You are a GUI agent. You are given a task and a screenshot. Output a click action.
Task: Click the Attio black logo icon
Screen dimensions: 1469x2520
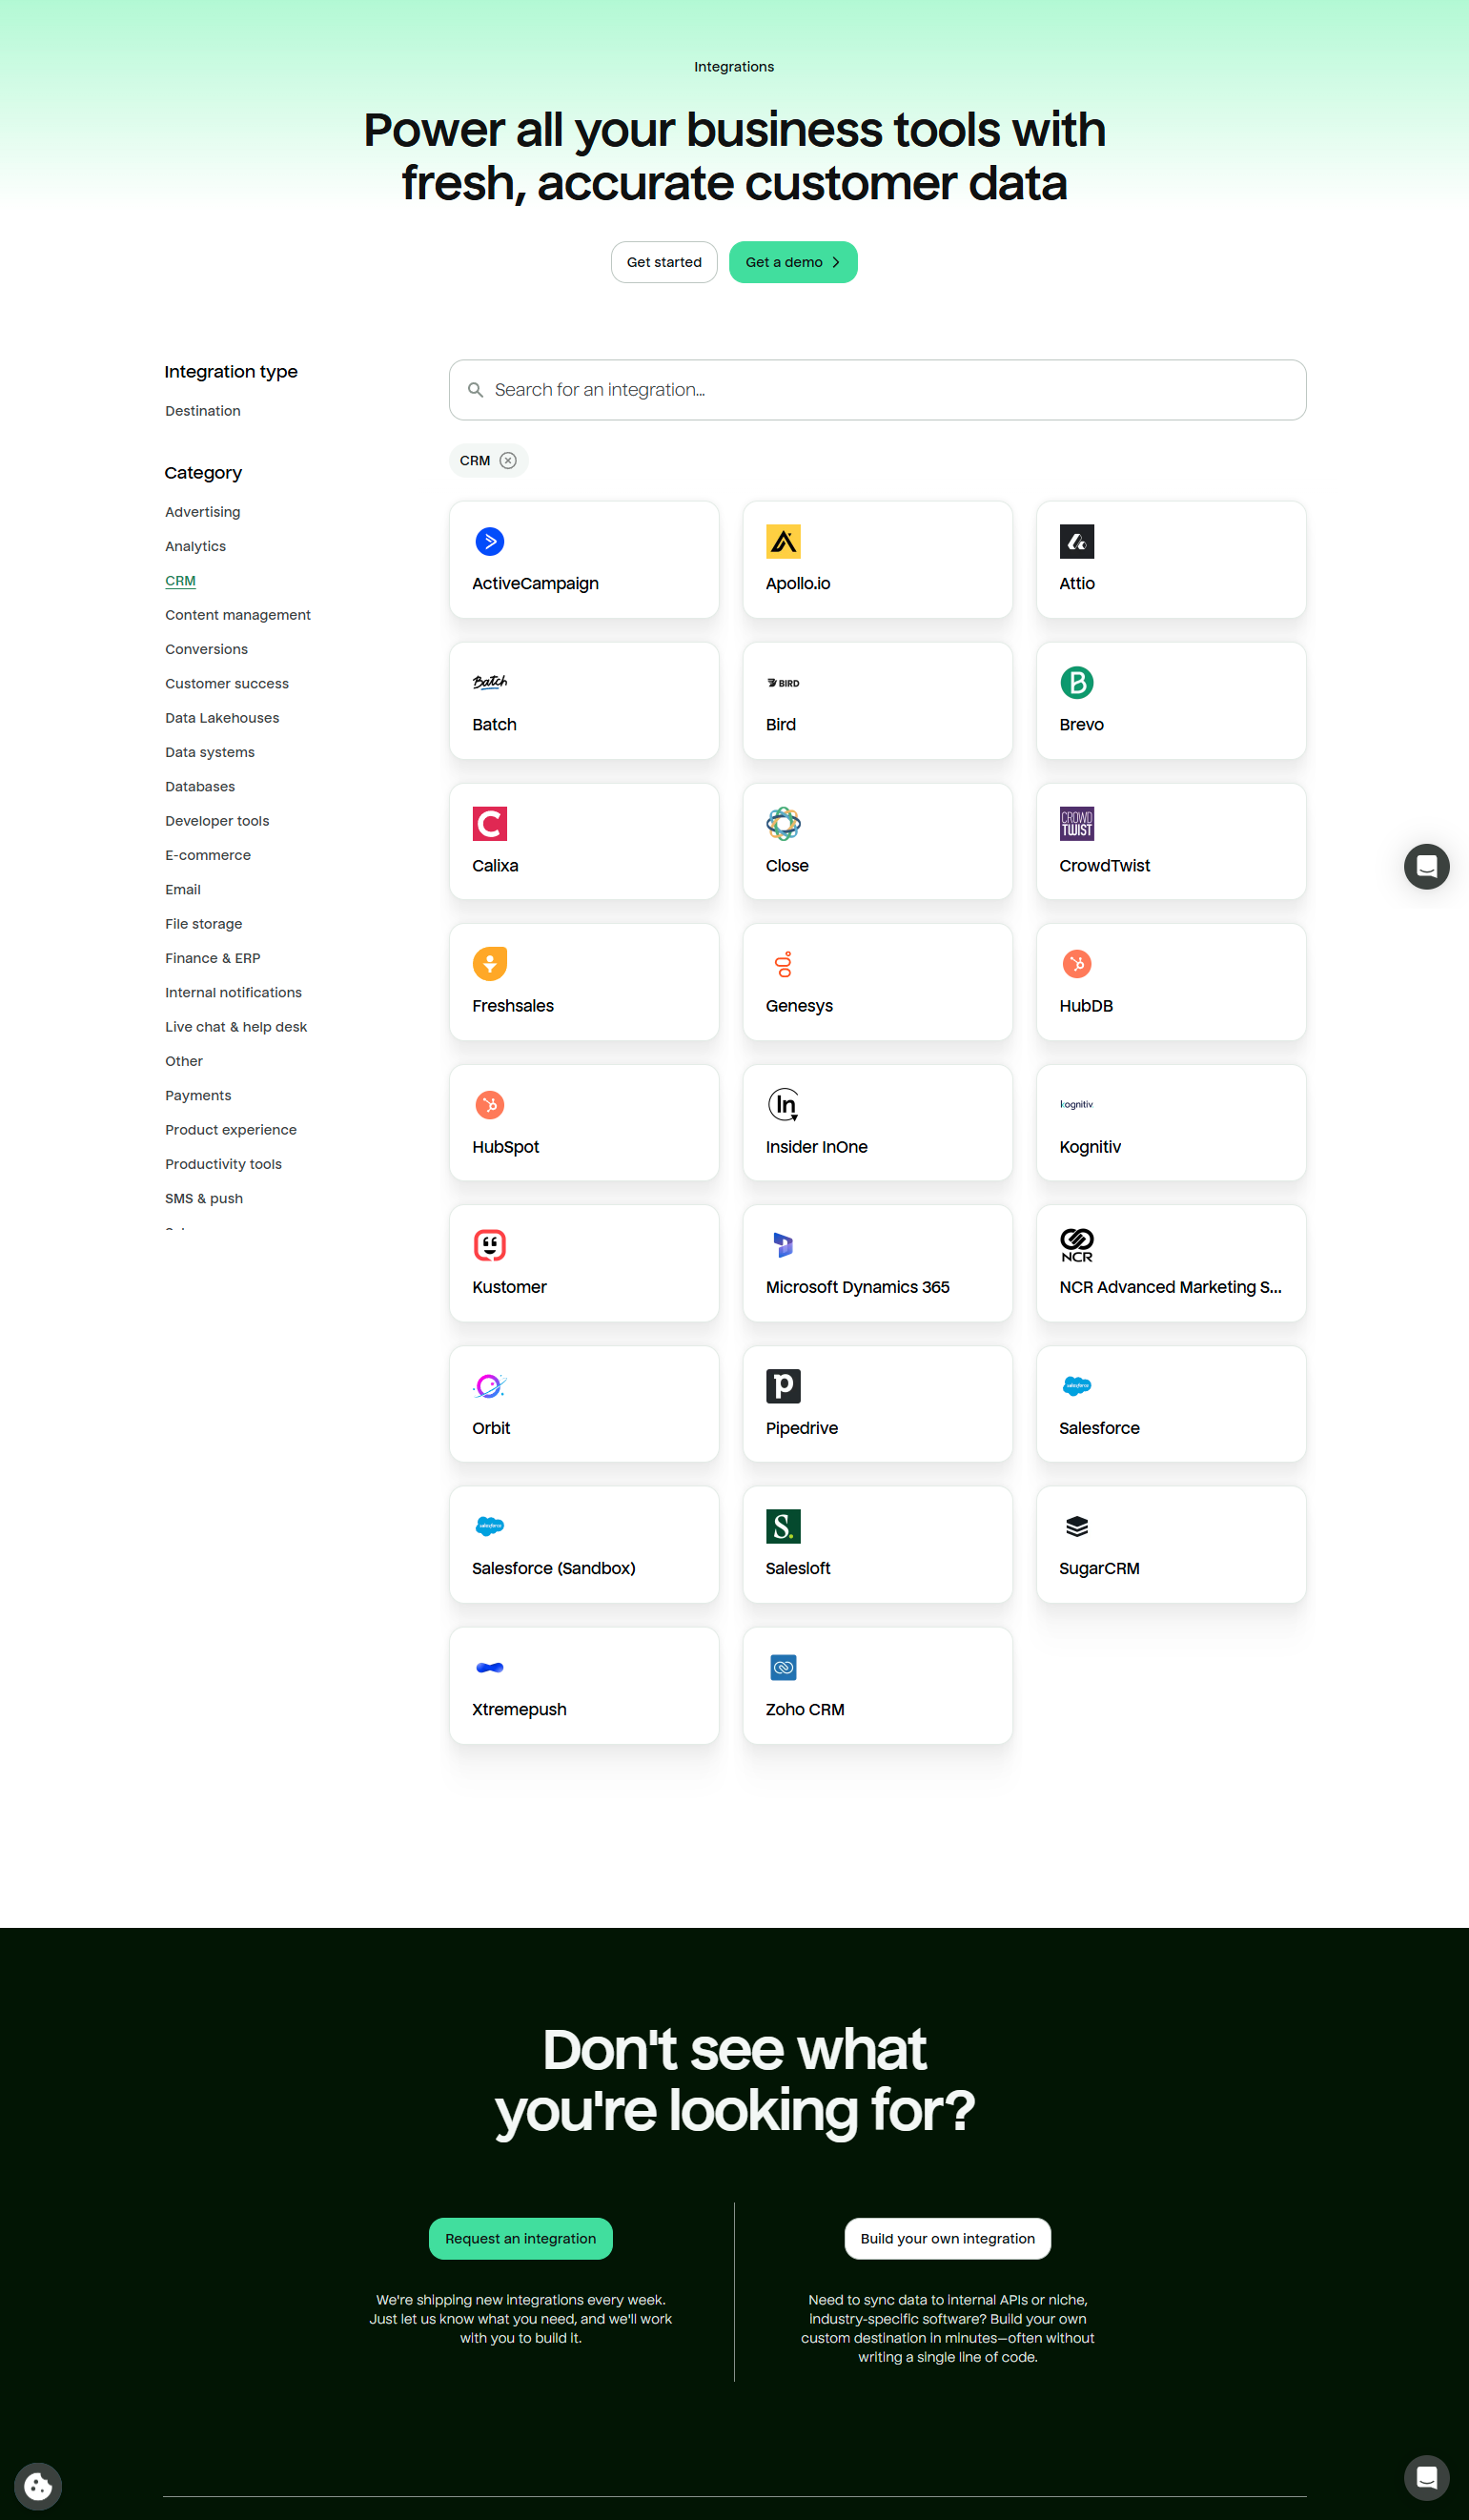[x=1077, y=542]
